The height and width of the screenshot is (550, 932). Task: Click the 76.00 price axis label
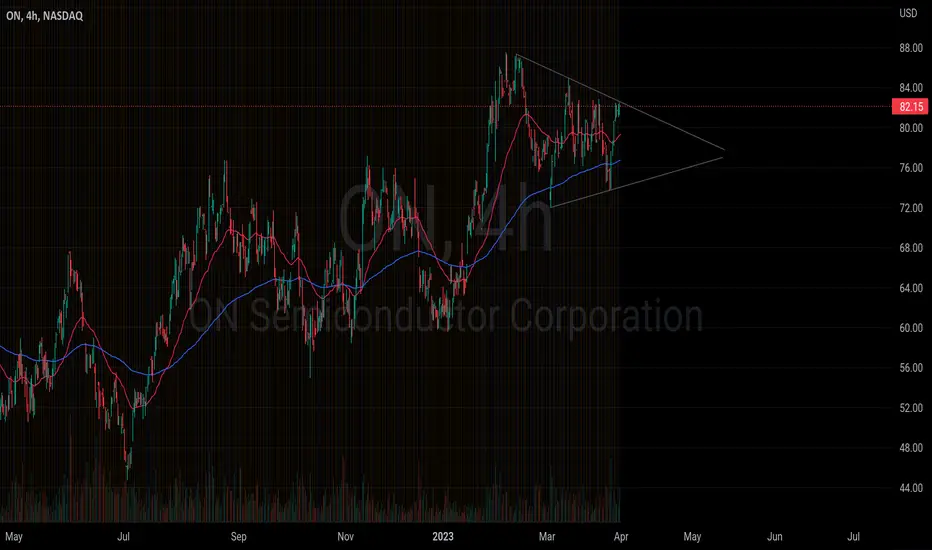911,168
